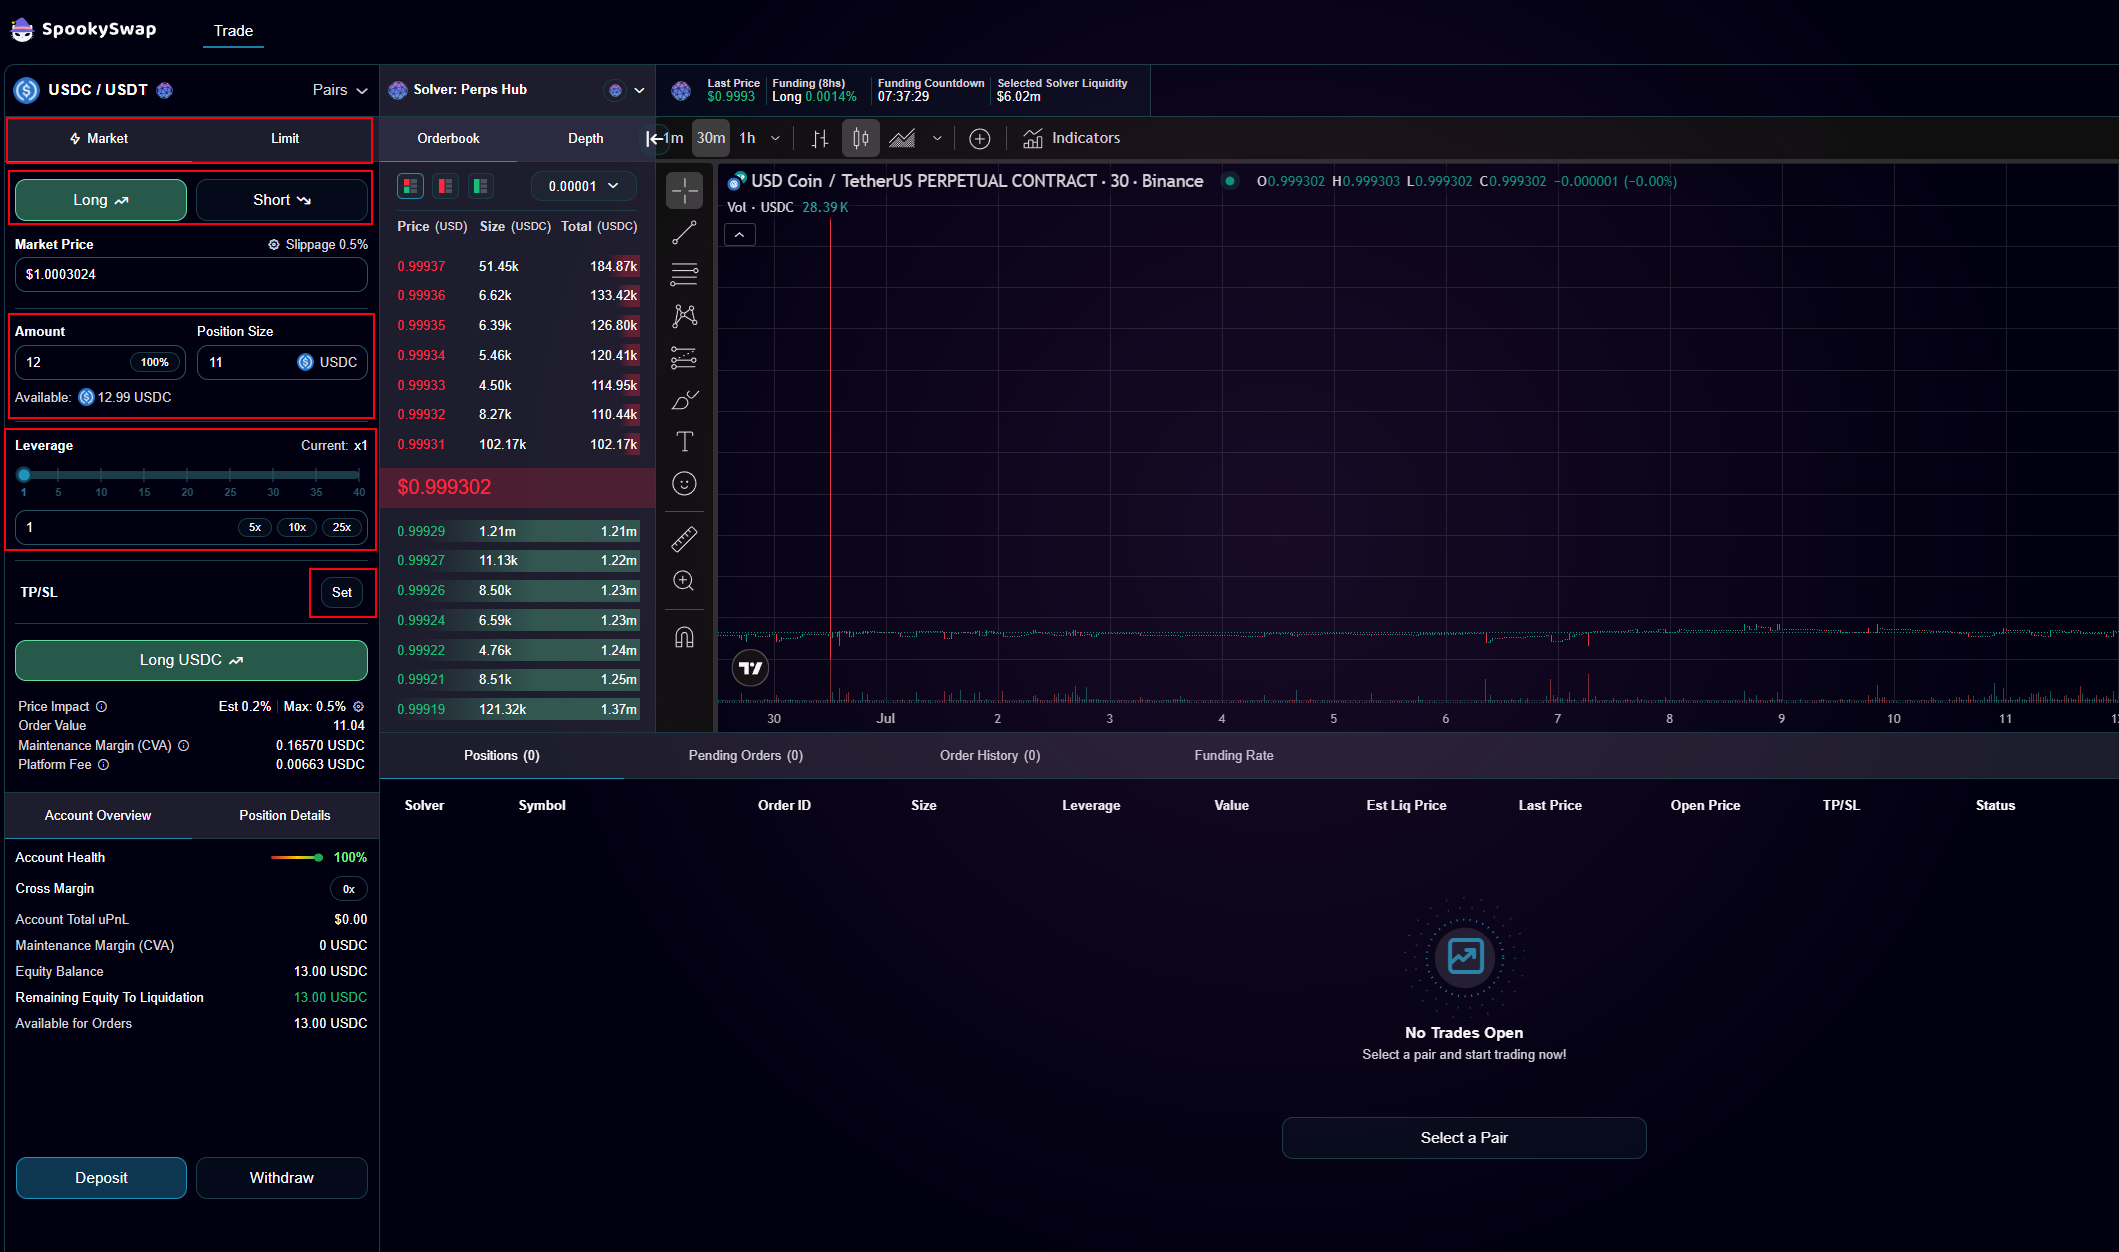Set leverage to 25x using the preset
The image size is (2119, 1252).
pos(342,527)
